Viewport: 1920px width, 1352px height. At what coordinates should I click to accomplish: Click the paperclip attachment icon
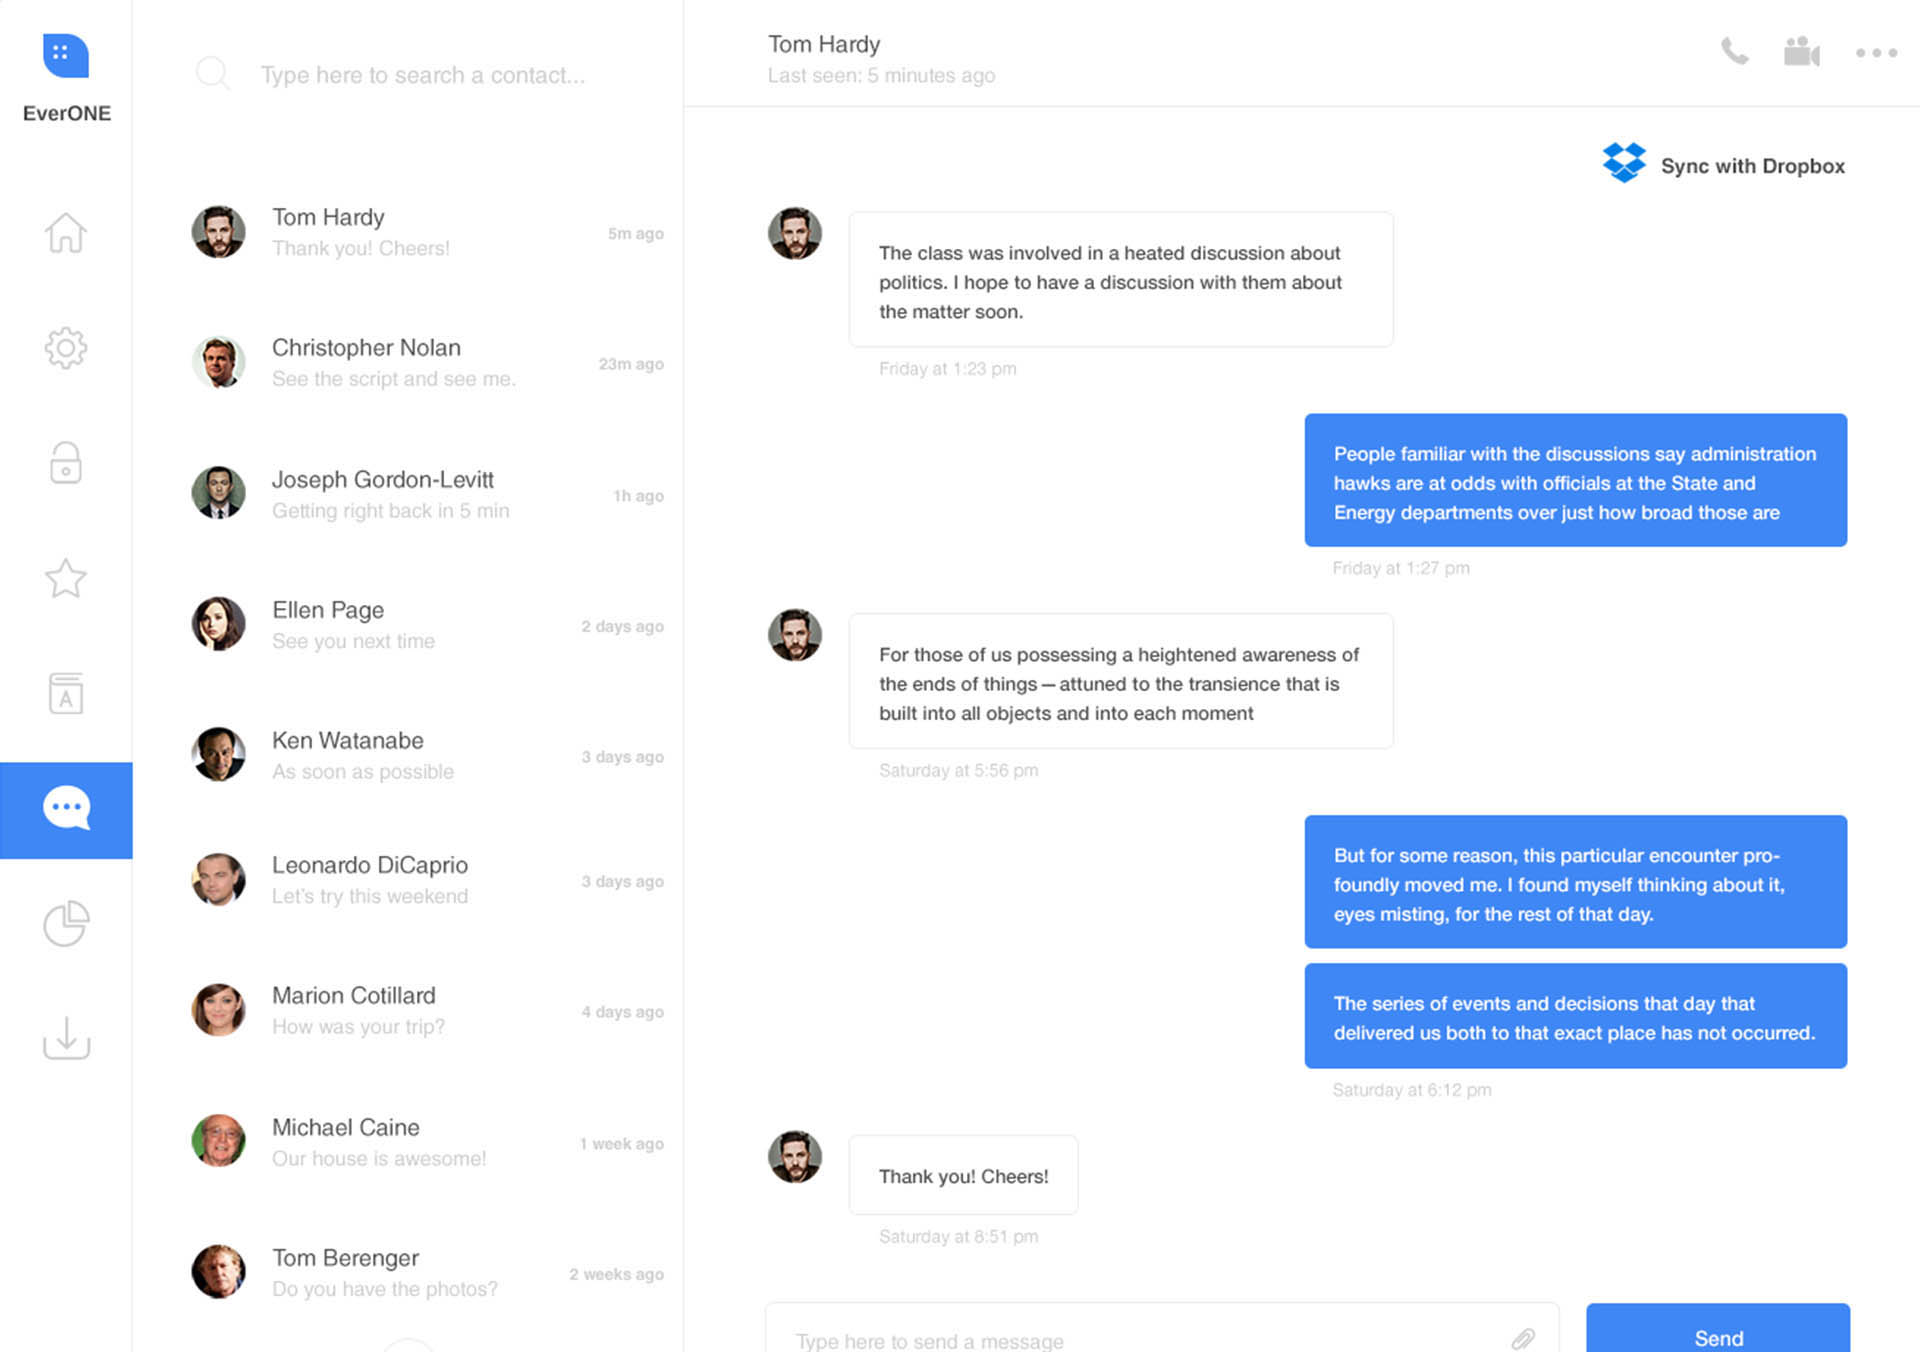click(x=1522, y=1339)
